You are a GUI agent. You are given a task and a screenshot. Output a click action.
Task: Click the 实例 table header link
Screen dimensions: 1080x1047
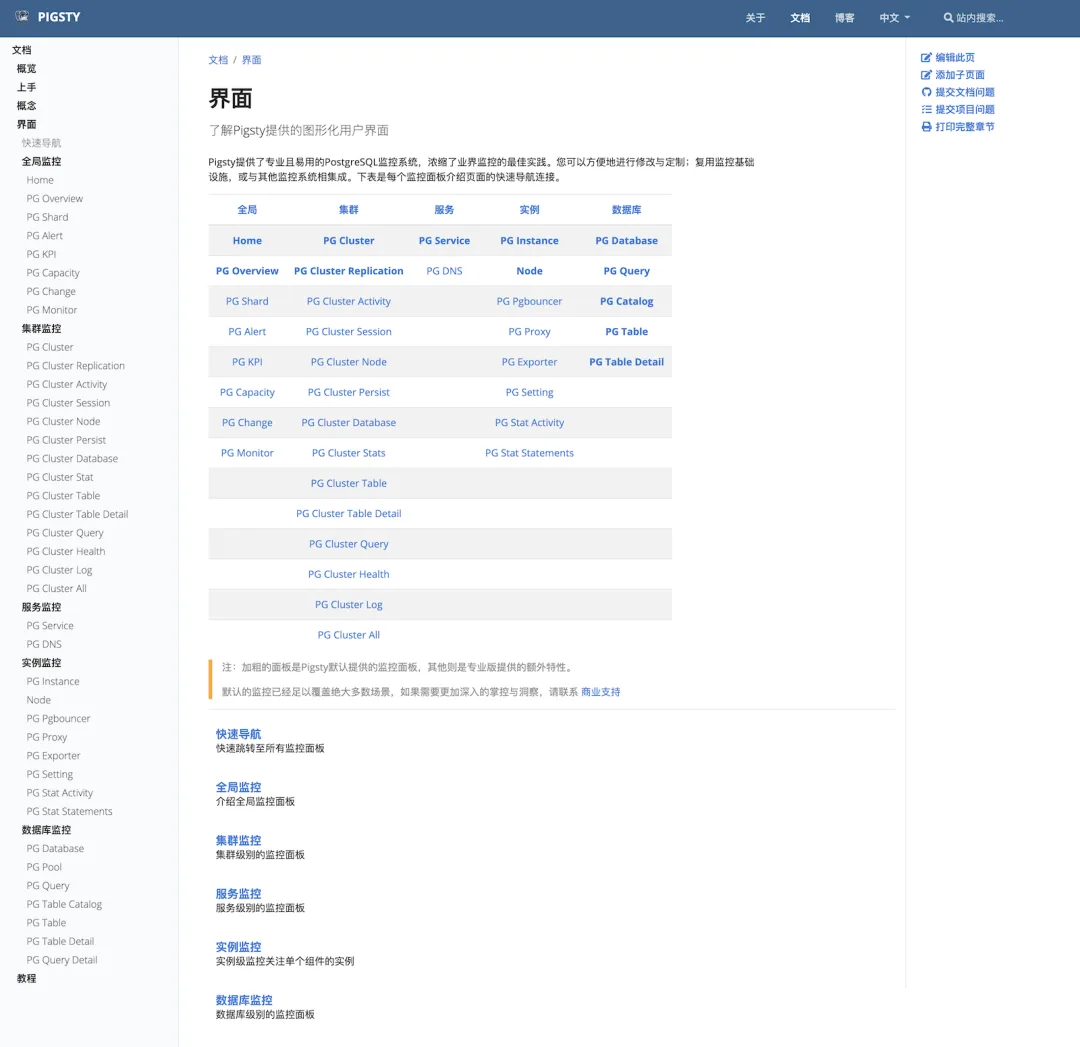[530, 210]
